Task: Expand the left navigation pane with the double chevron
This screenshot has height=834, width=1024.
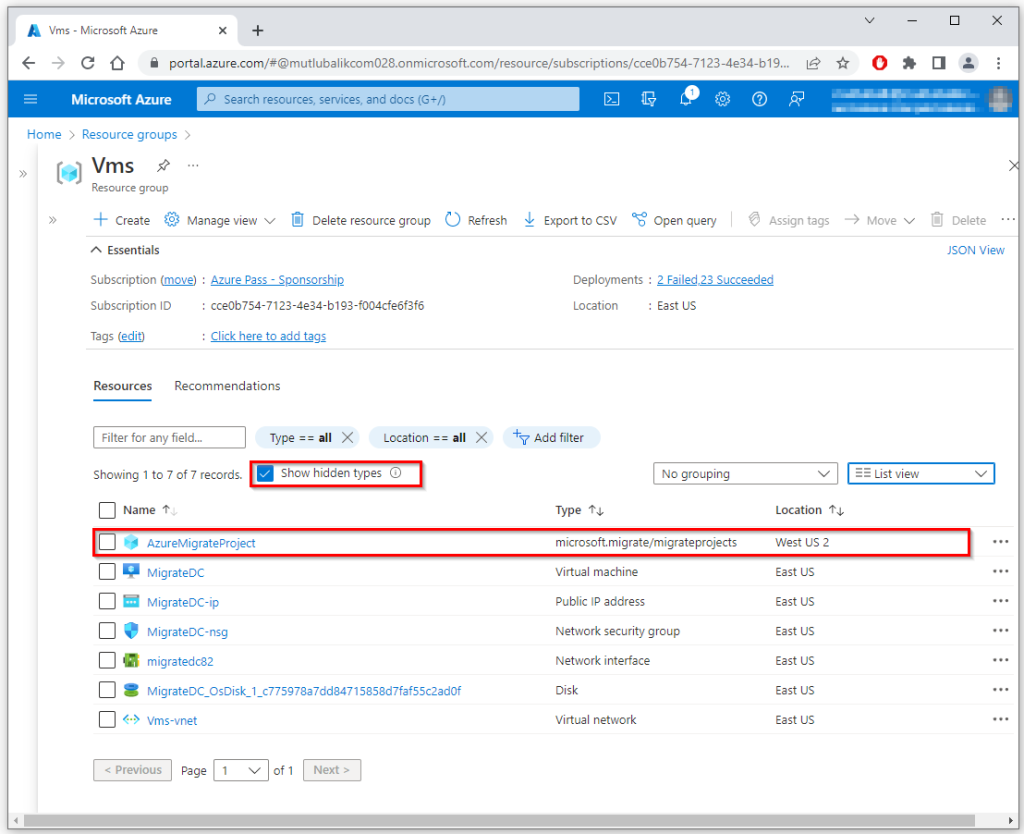Action: [23, 174]
